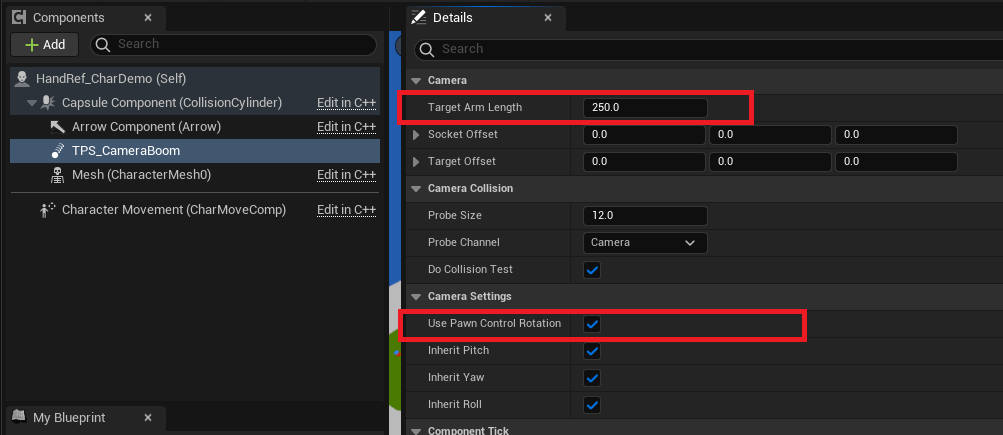Screen dimensions: 1003x435
Task: Expand the Socket Offset property
Action: tap(416, 135)
